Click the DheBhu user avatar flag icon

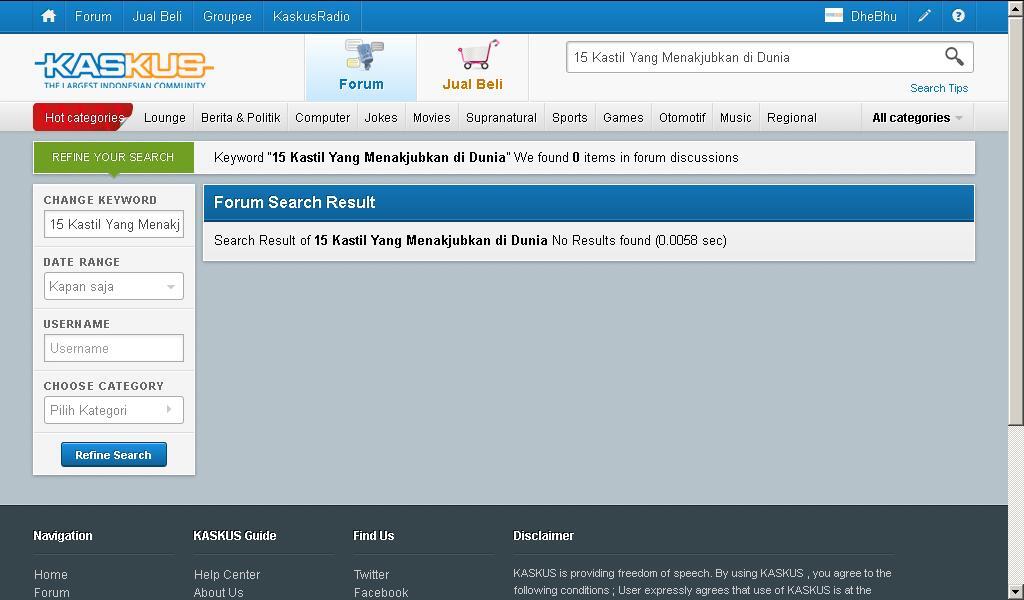[x=833, y=16]
